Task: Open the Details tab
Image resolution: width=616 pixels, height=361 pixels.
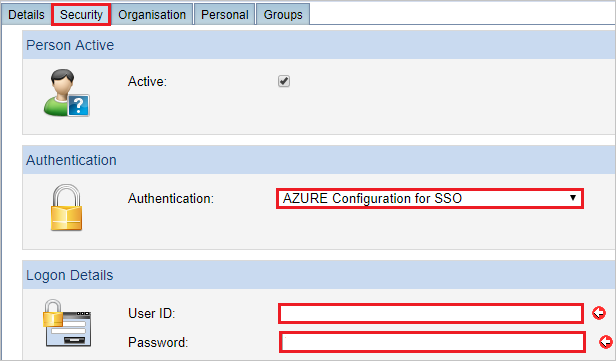Action: pyautogui.click(x=26, y=15)
